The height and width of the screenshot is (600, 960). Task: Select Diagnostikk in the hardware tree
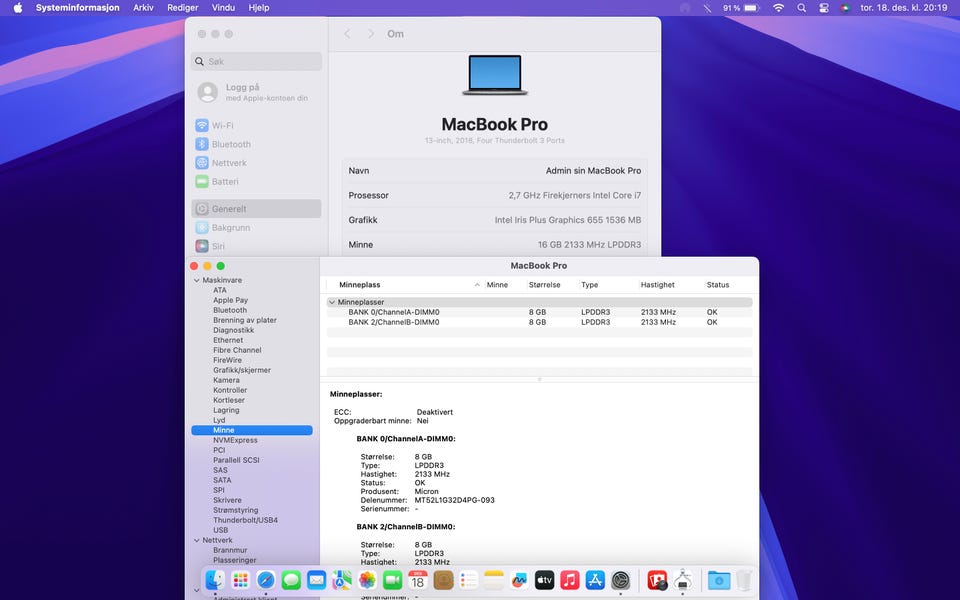coord(233,331)
